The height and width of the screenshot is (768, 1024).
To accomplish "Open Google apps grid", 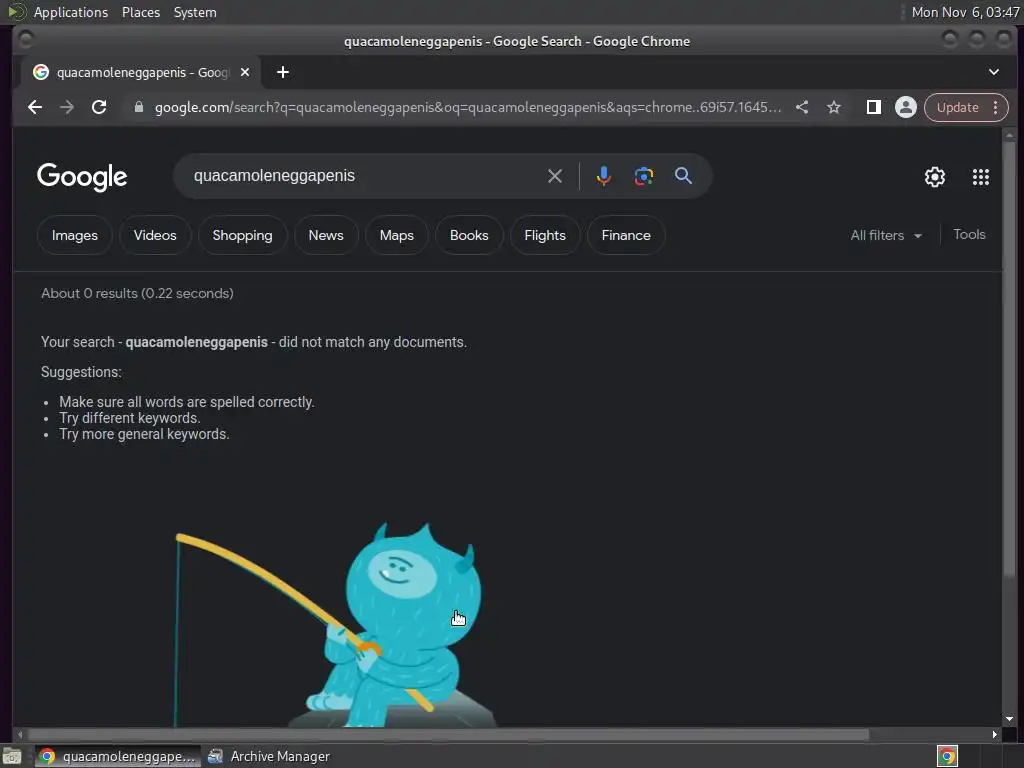I will click(x=980, y=177).
